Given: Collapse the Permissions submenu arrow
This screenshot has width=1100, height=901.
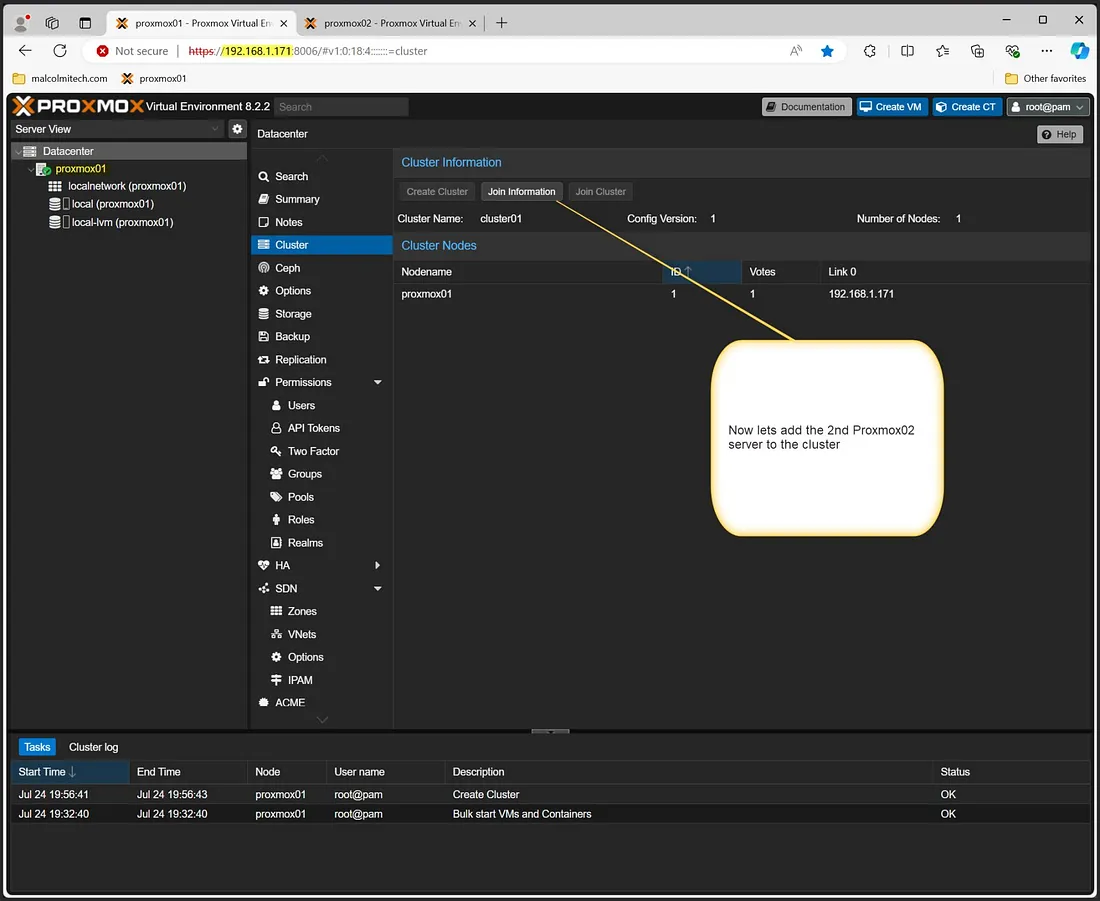Looking at the screenshot, I should point(378,383).
